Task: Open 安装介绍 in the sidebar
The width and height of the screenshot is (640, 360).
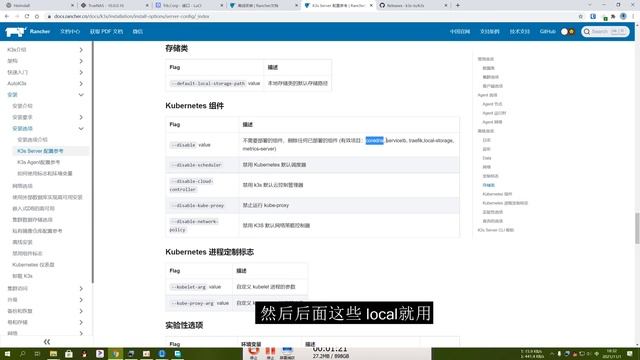Action: 22,106
